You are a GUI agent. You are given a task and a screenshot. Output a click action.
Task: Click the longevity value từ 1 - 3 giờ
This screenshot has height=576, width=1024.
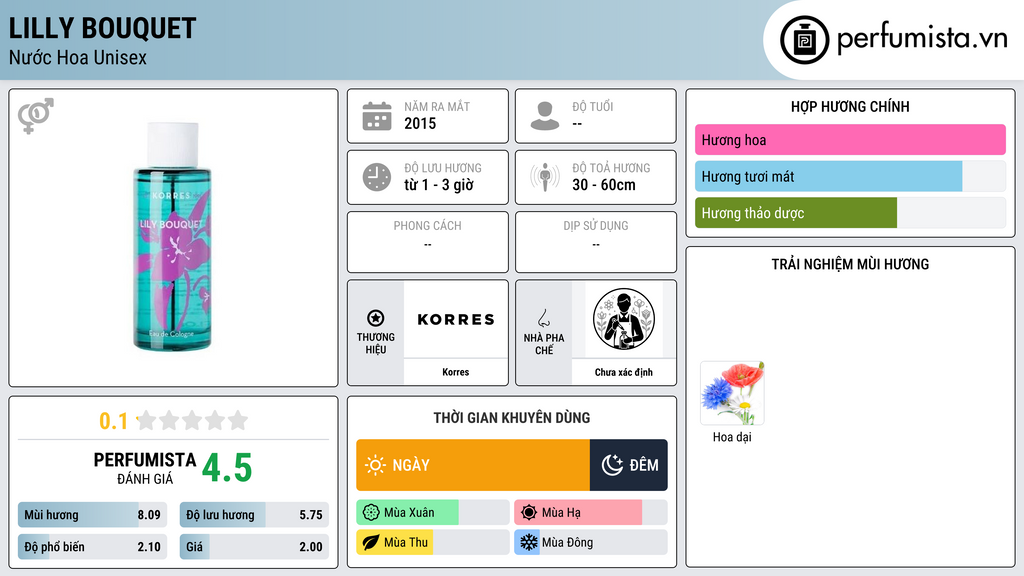click(x=439, y=185)
